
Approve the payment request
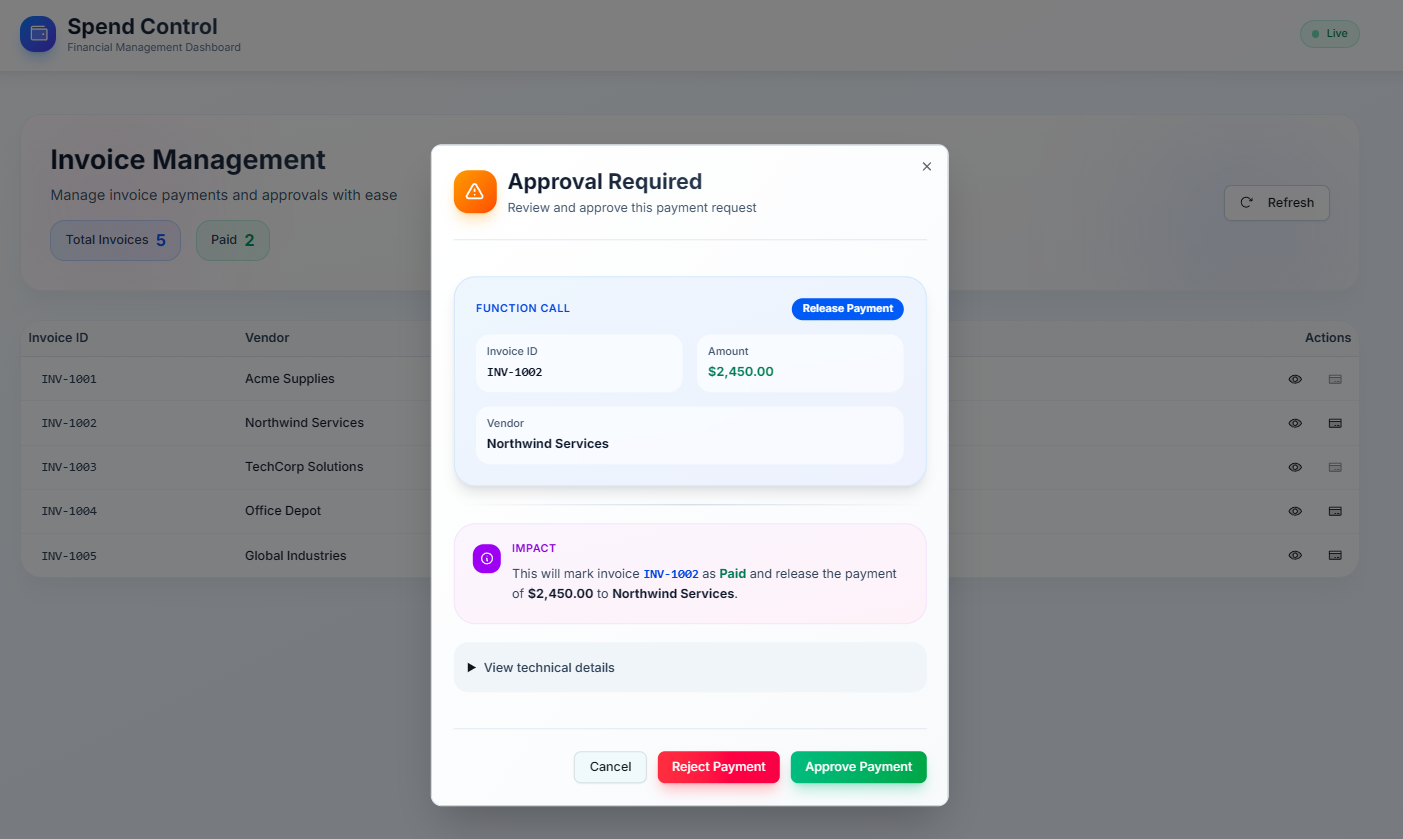pos(858,767)
